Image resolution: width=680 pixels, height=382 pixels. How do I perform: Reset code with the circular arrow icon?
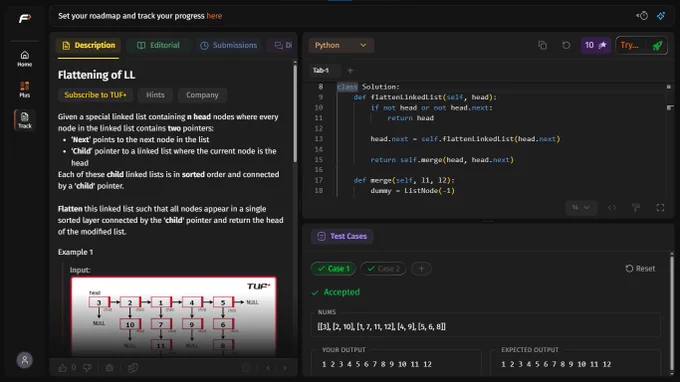(x=566, y=45)
